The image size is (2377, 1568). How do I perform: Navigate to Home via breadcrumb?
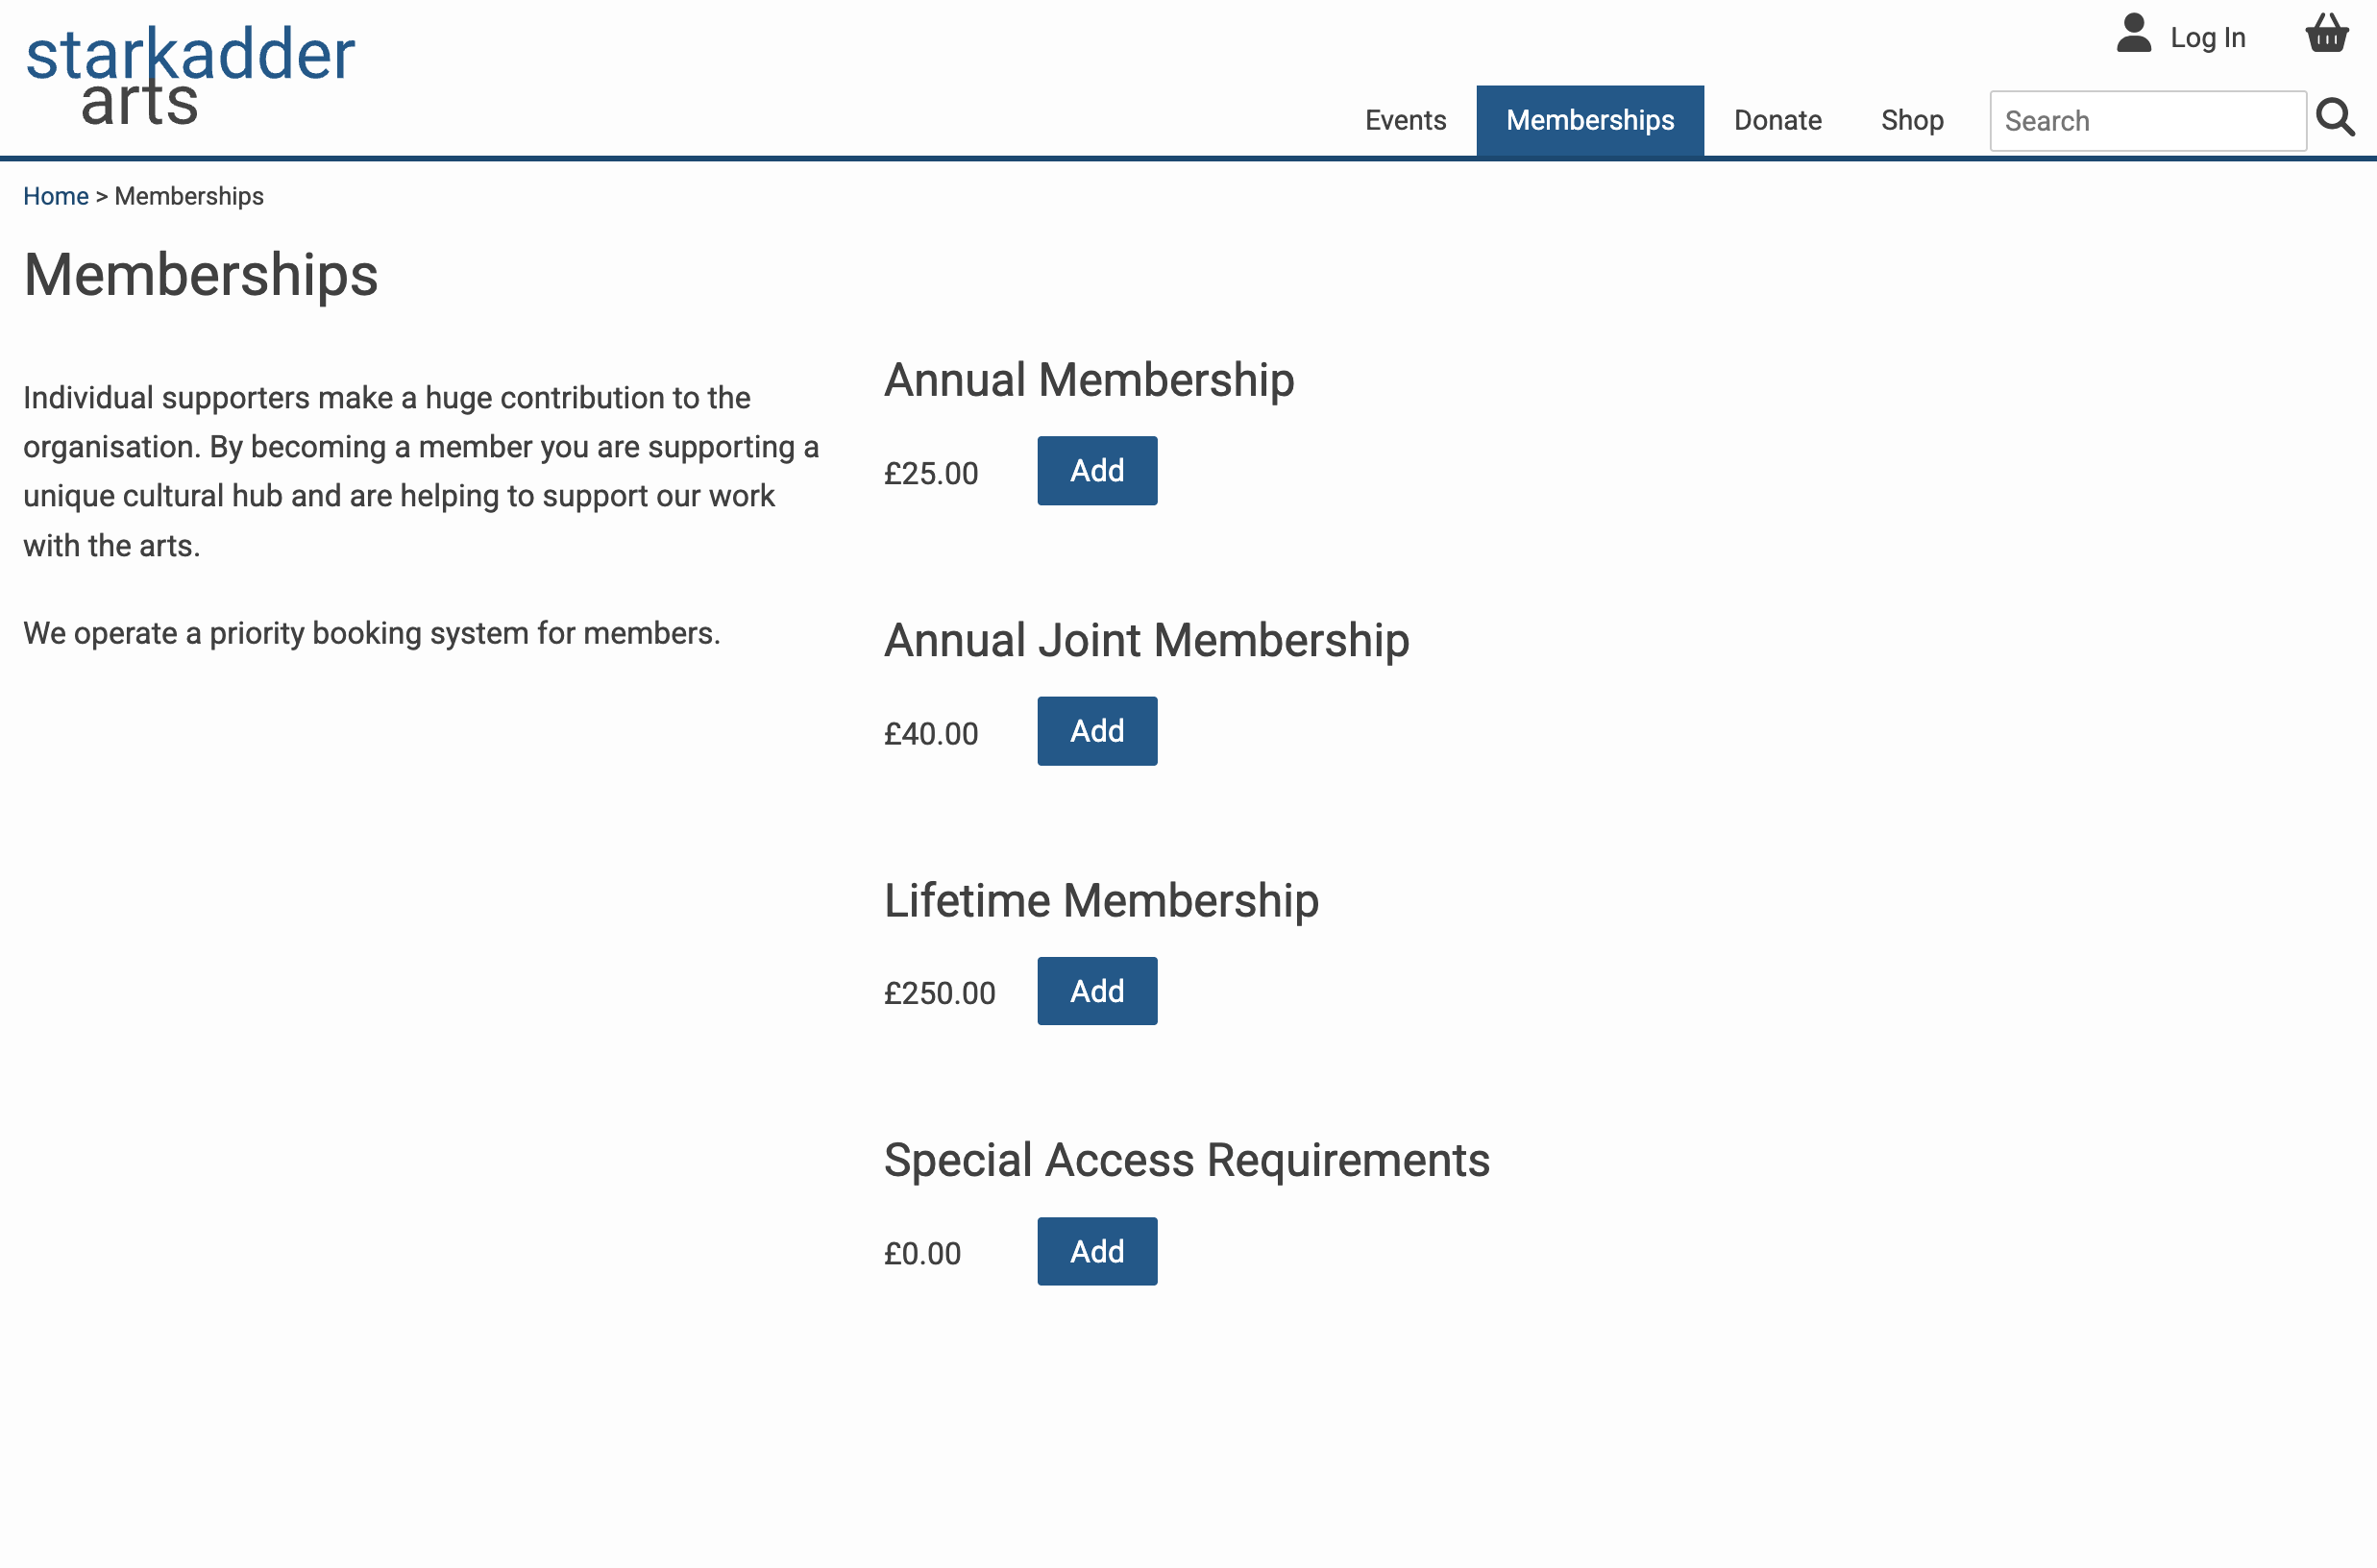[55, 196]
